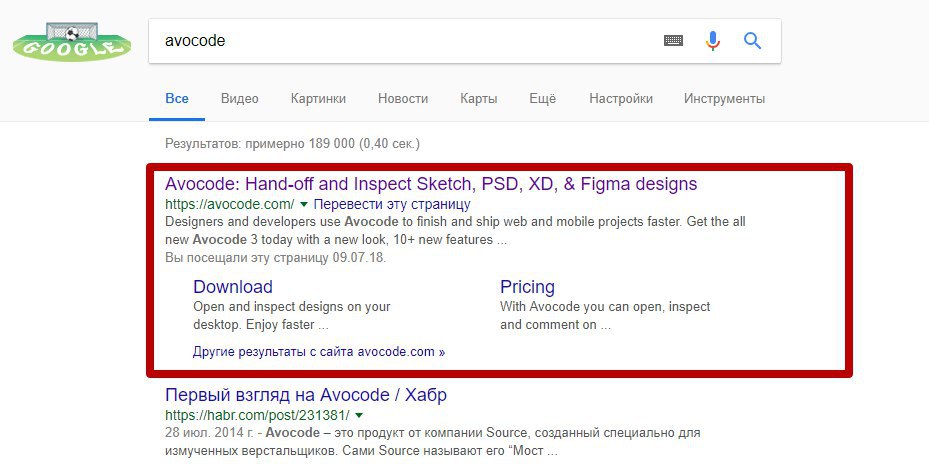
Task: Switch to the Картинки tab
Action: coord(318,99)
